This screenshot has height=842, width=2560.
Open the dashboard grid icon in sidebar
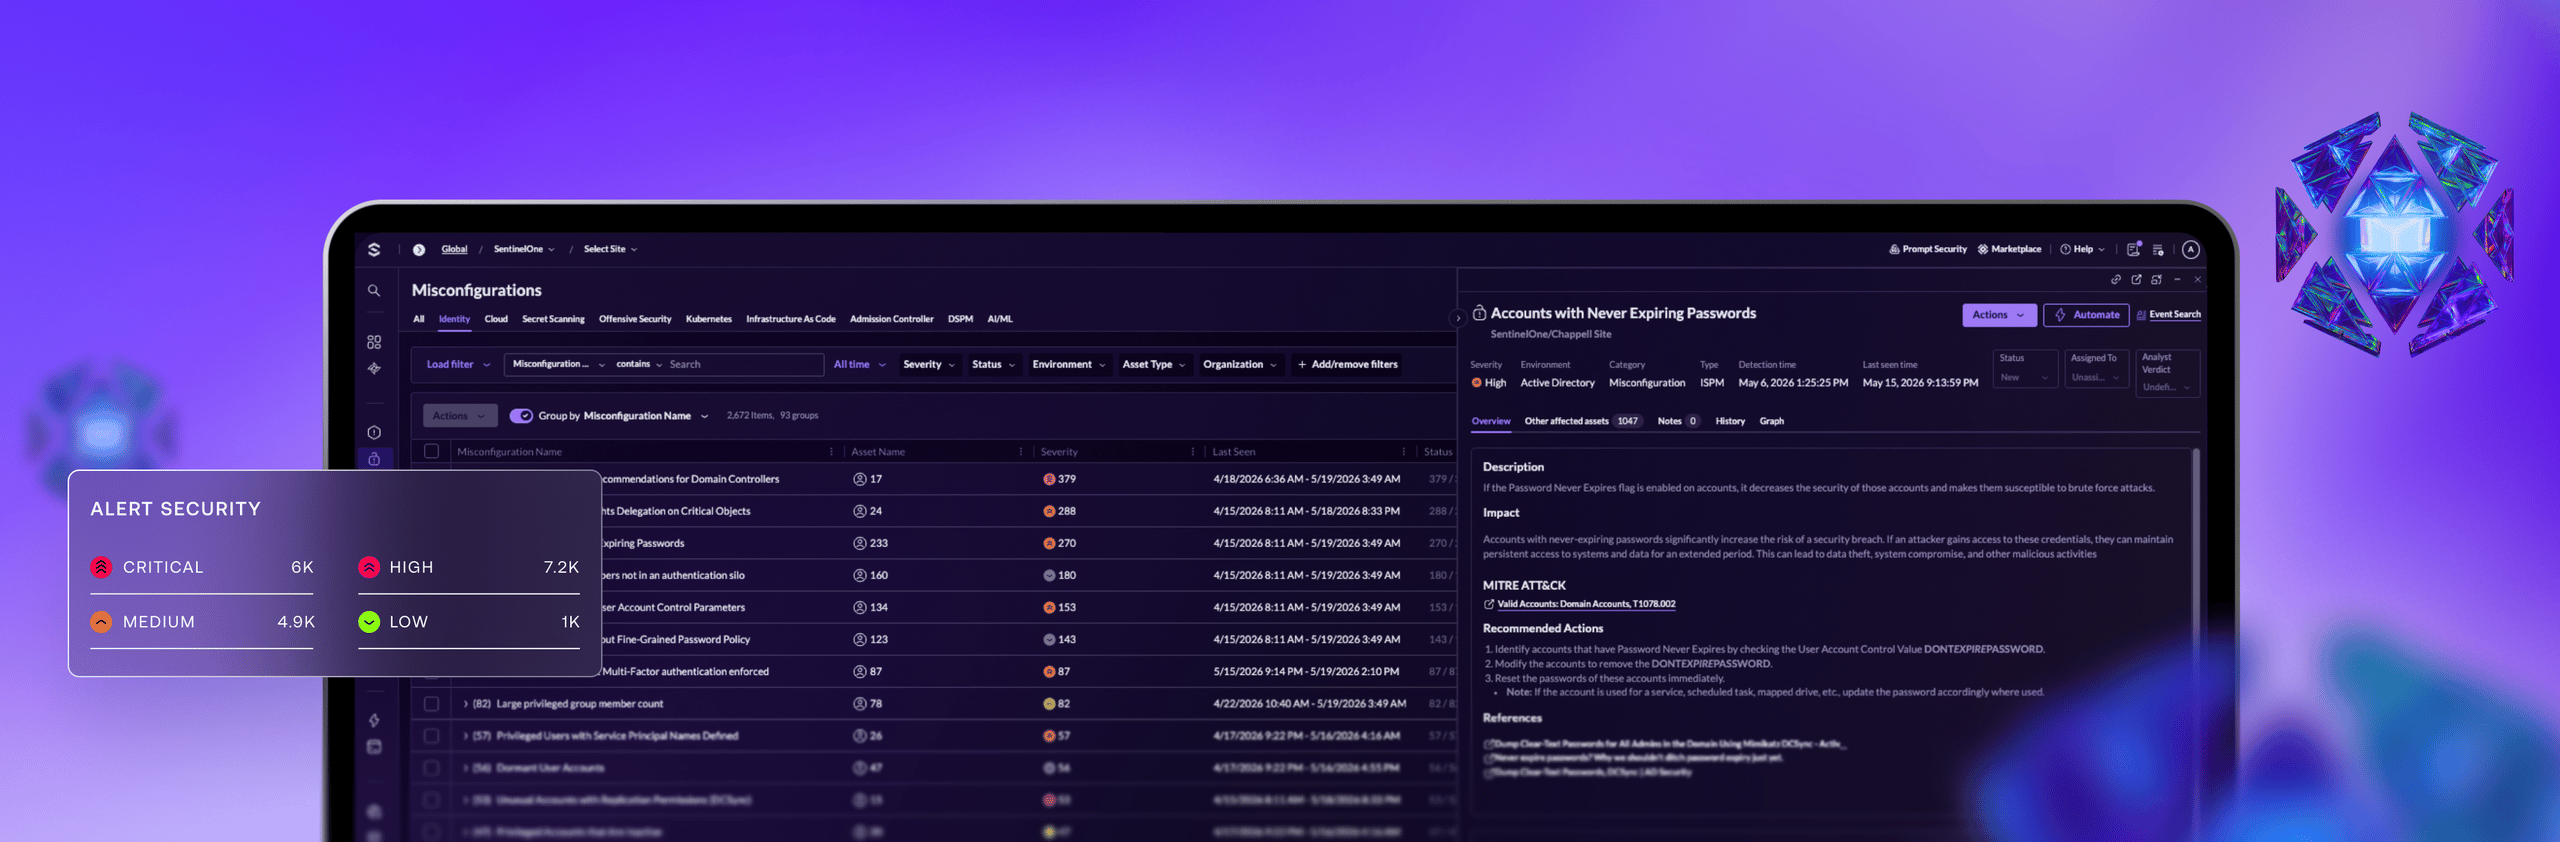374,342
